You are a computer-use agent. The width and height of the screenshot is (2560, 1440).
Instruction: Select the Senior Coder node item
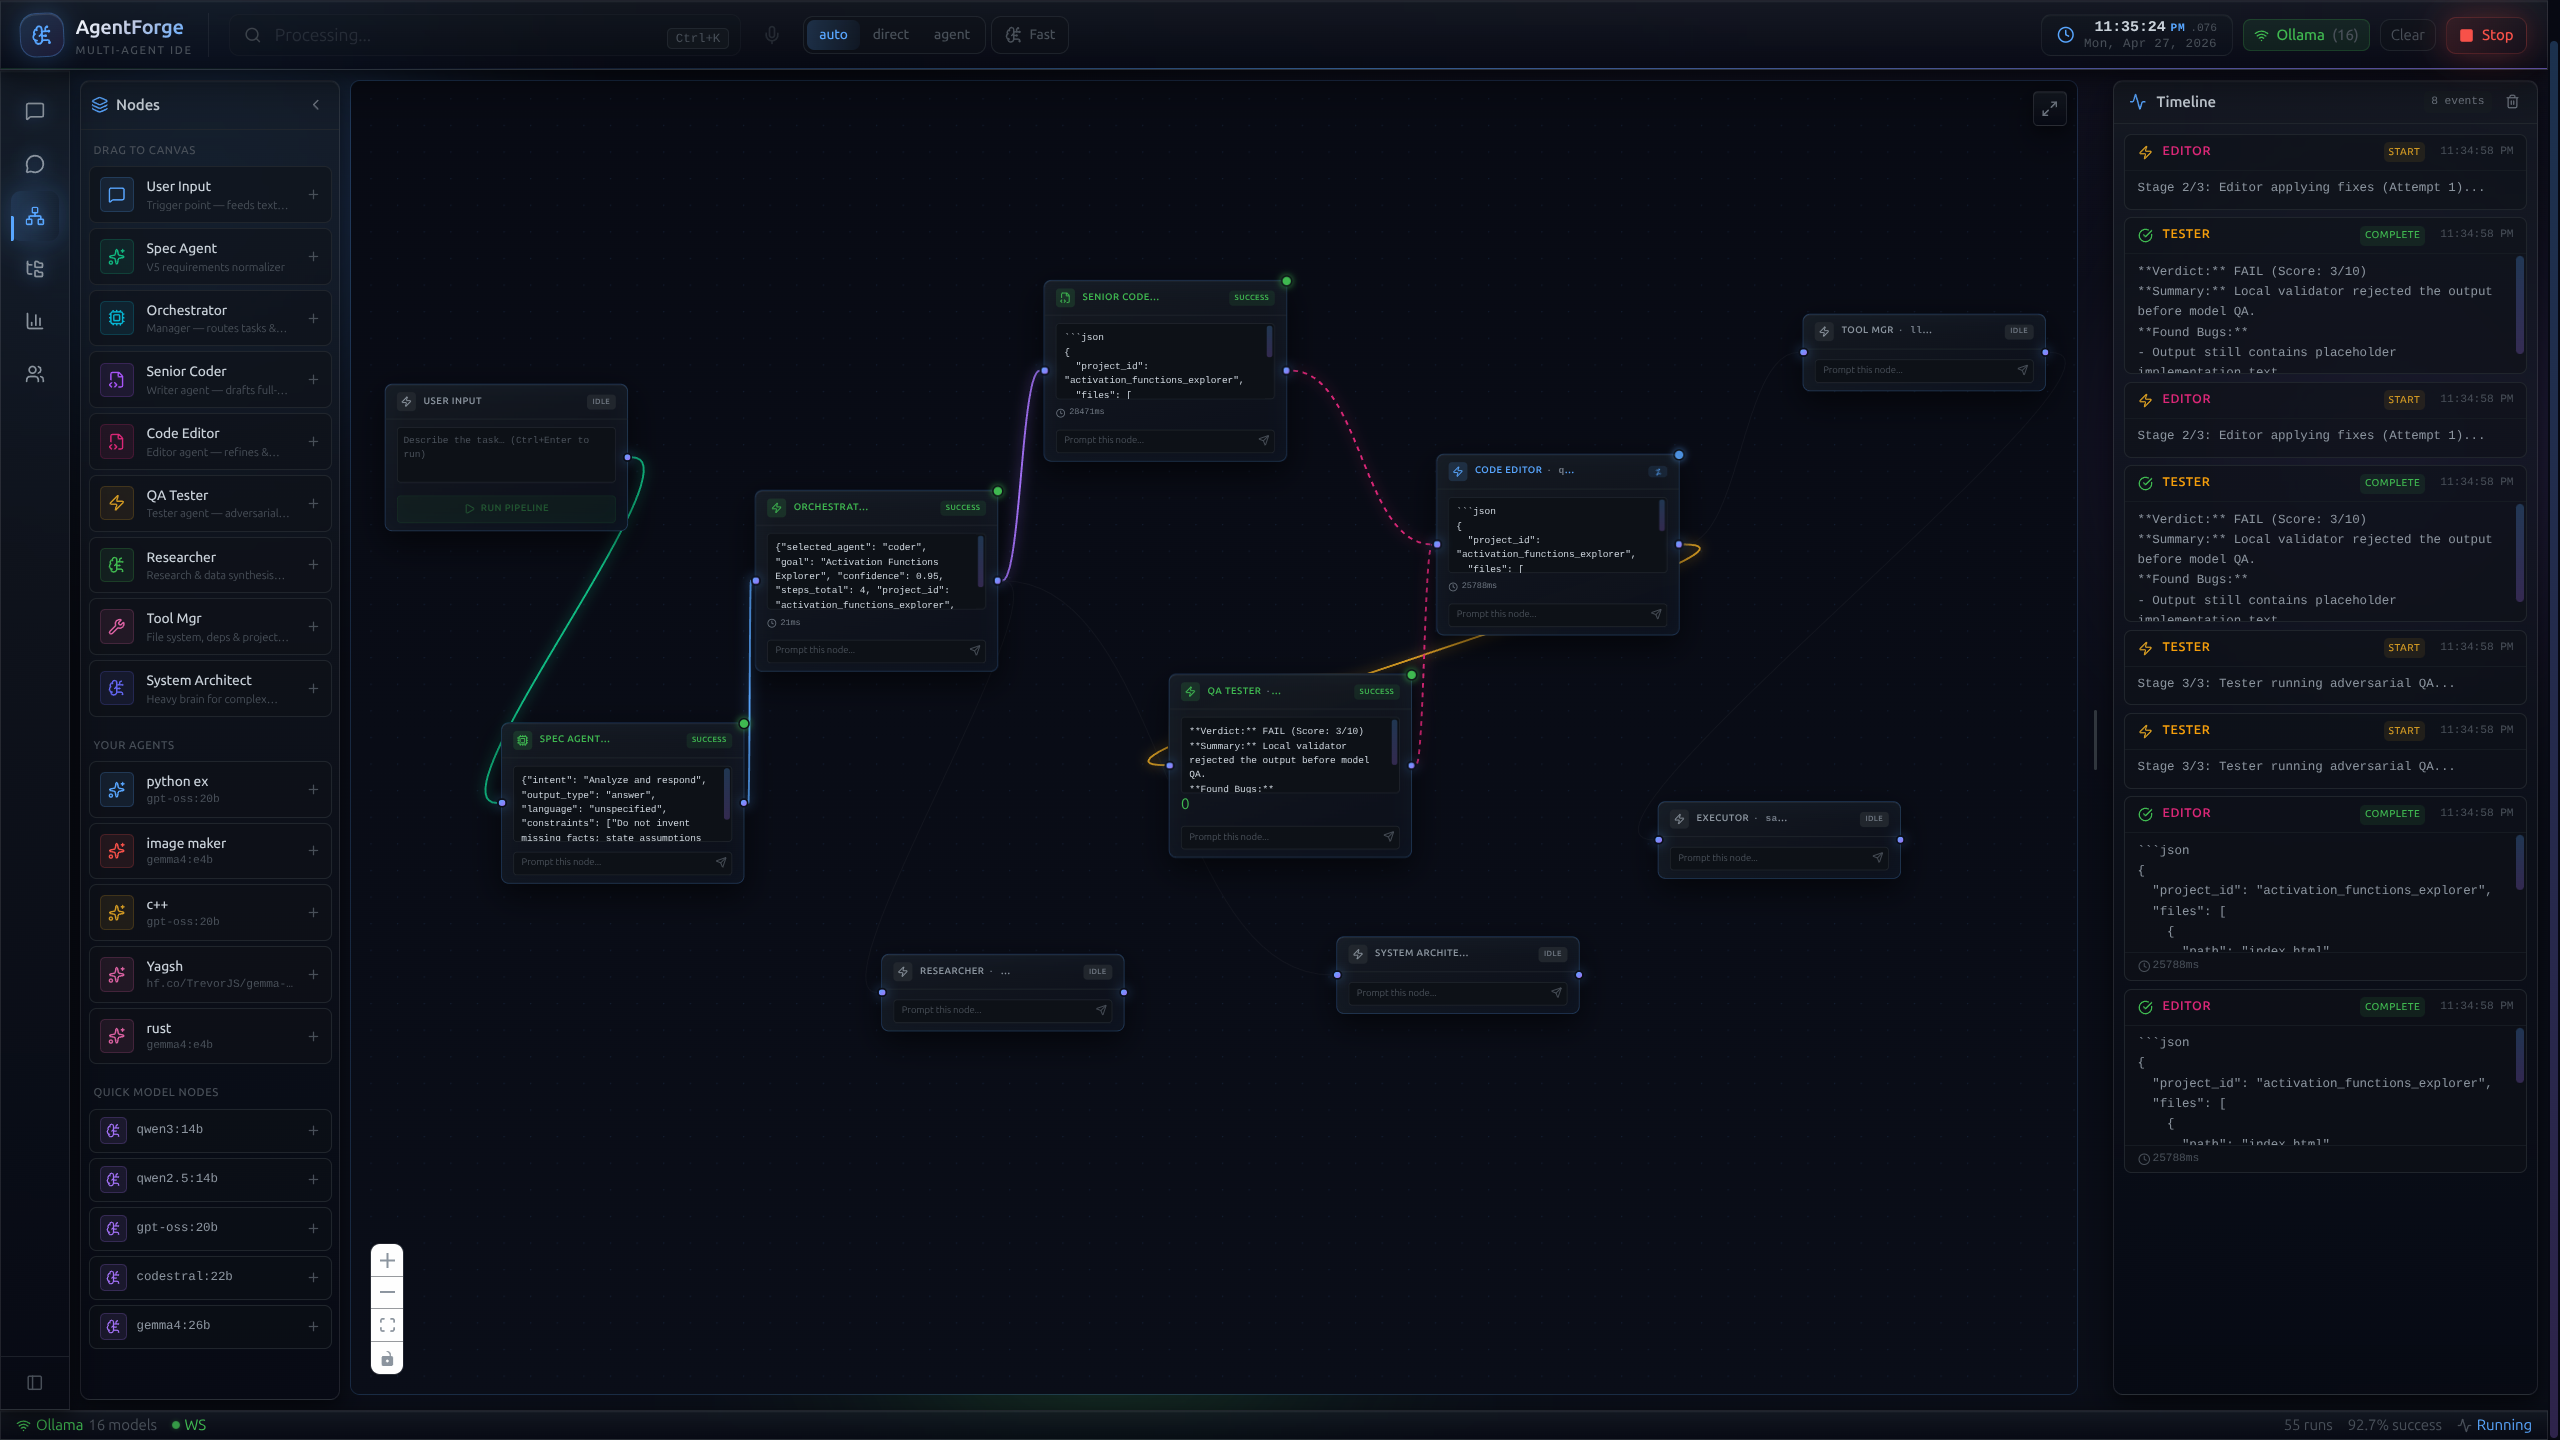pyautogui.click(x=210, y=380)
